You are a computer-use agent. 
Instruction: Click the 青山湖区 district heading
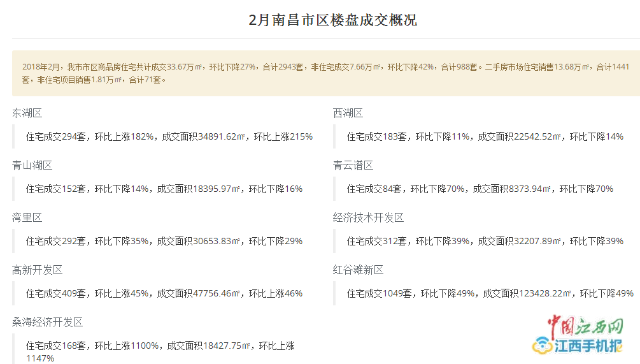(x=32, y=165)
